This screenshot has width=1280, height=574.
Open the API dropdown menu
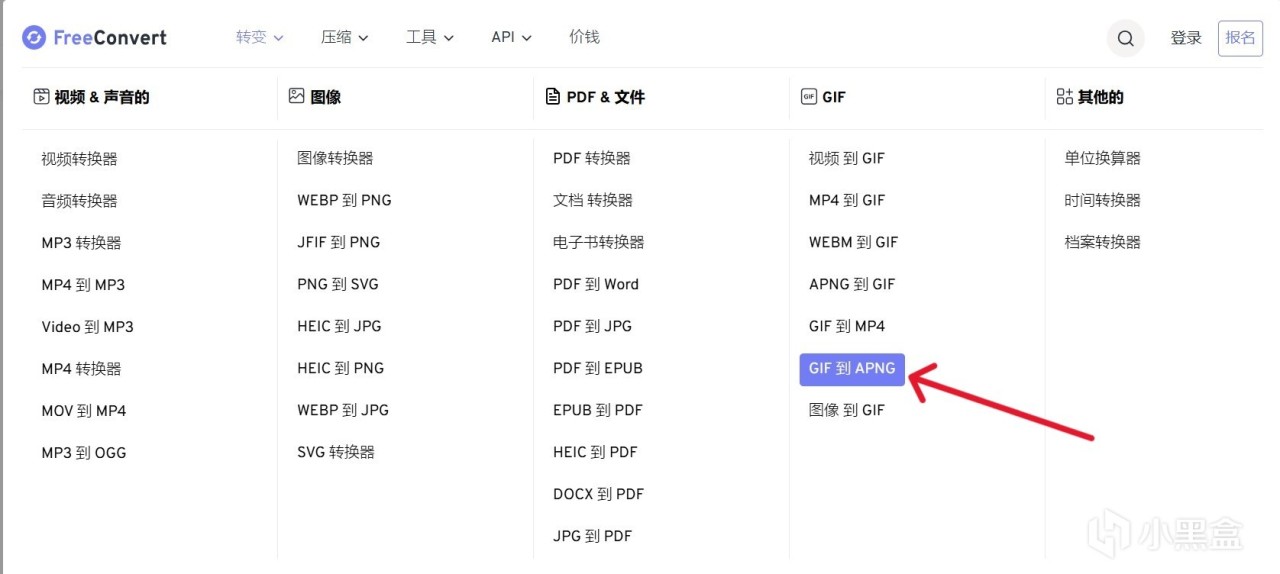point(511,37)
